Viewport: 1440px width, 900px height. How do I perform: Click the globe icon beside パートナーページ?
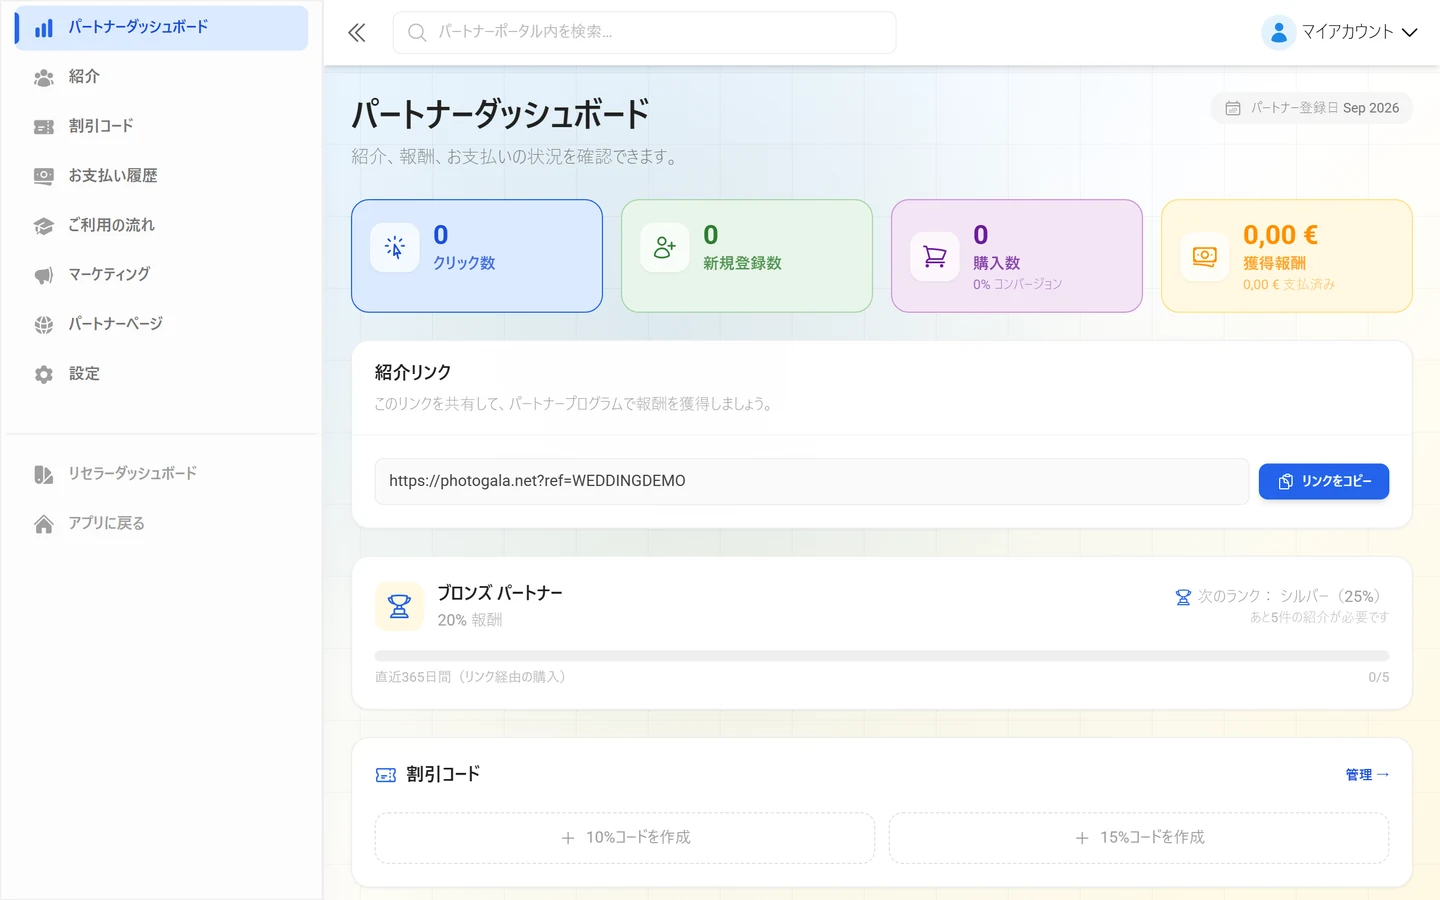(x=44, y=325)
